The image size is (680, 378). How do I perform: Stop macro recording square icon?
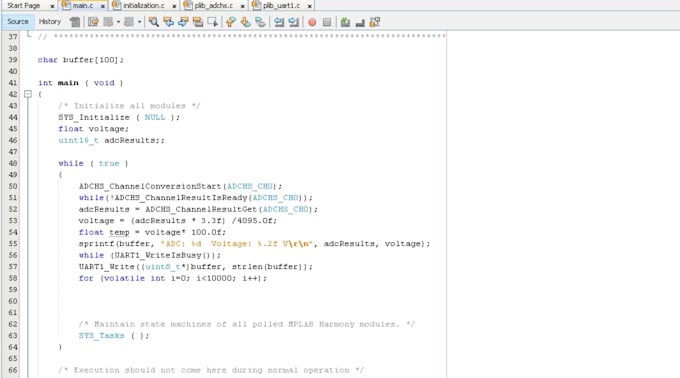coord(327,22)
